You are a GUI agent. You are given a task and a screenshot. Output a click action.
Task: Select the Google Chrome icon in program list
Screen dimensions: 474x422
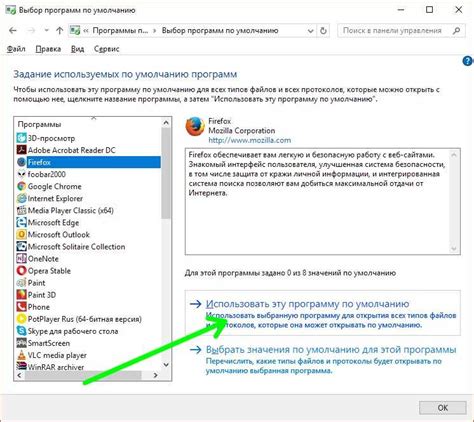[22, 186]
